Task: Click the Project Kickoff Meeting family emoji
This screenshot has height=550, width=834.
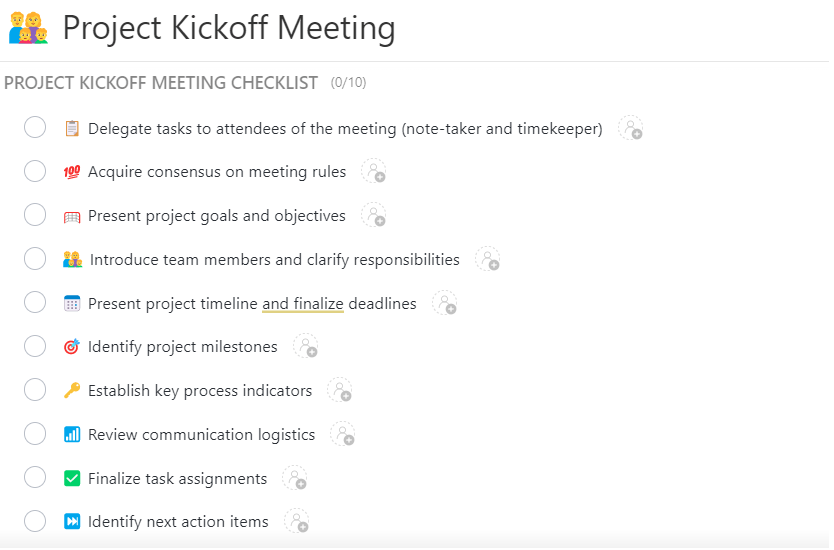Action: (x=28, y=28)
